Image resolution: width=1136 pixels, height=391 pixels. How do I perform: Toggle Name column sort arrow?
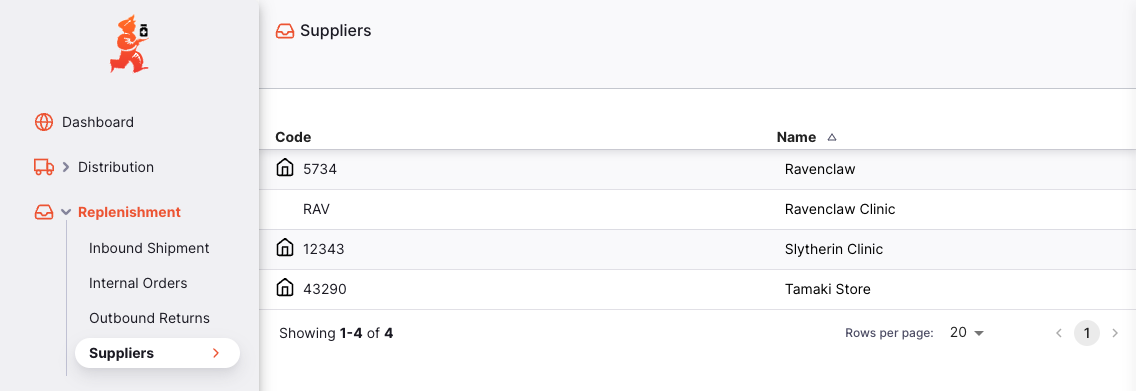point(832,137)
